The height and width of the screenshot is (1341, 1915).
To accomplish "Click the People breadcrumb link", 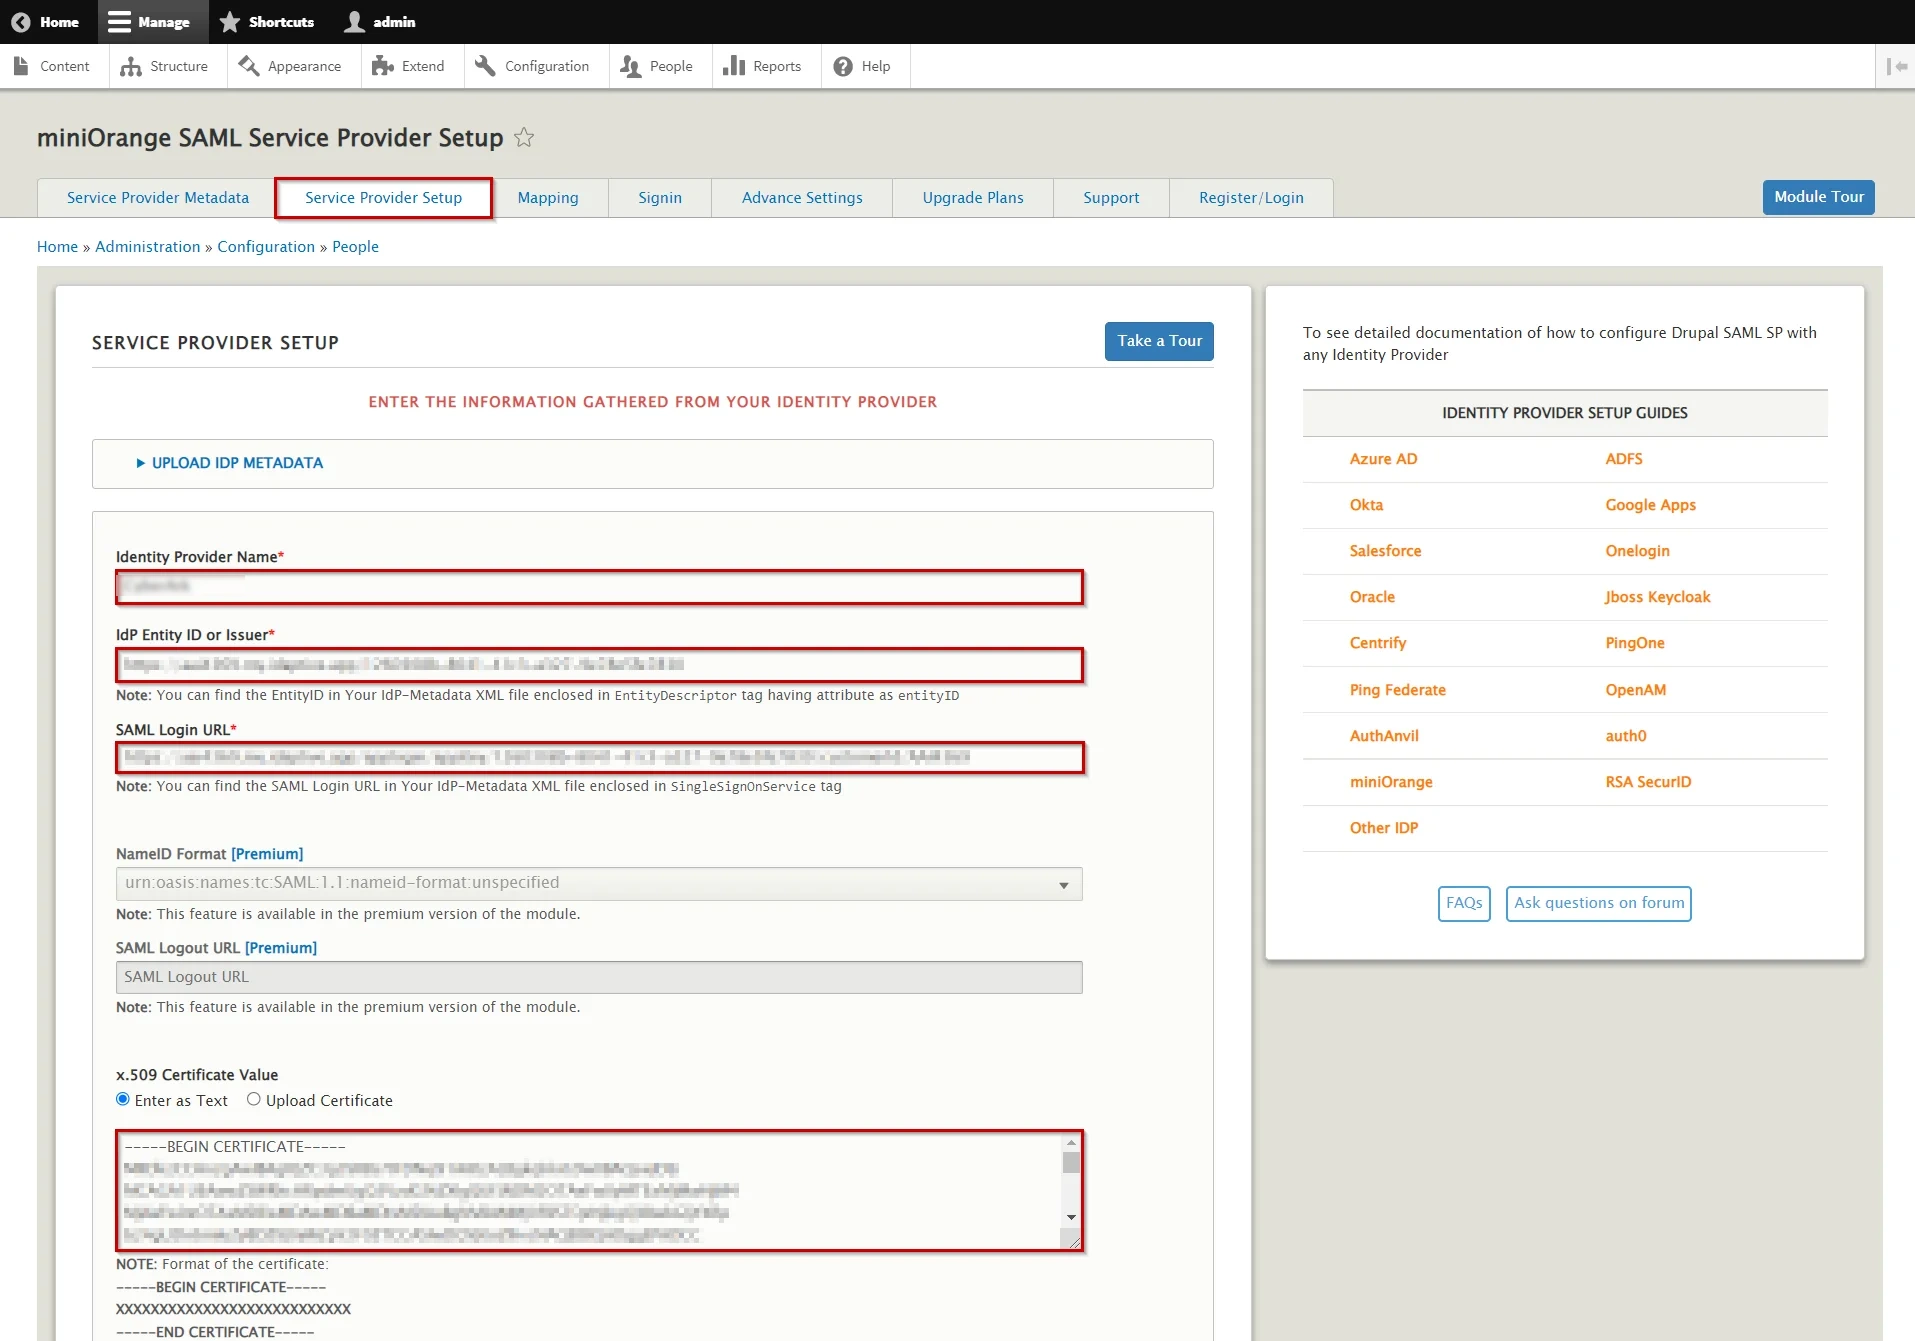I will click(x=355, y=247).
